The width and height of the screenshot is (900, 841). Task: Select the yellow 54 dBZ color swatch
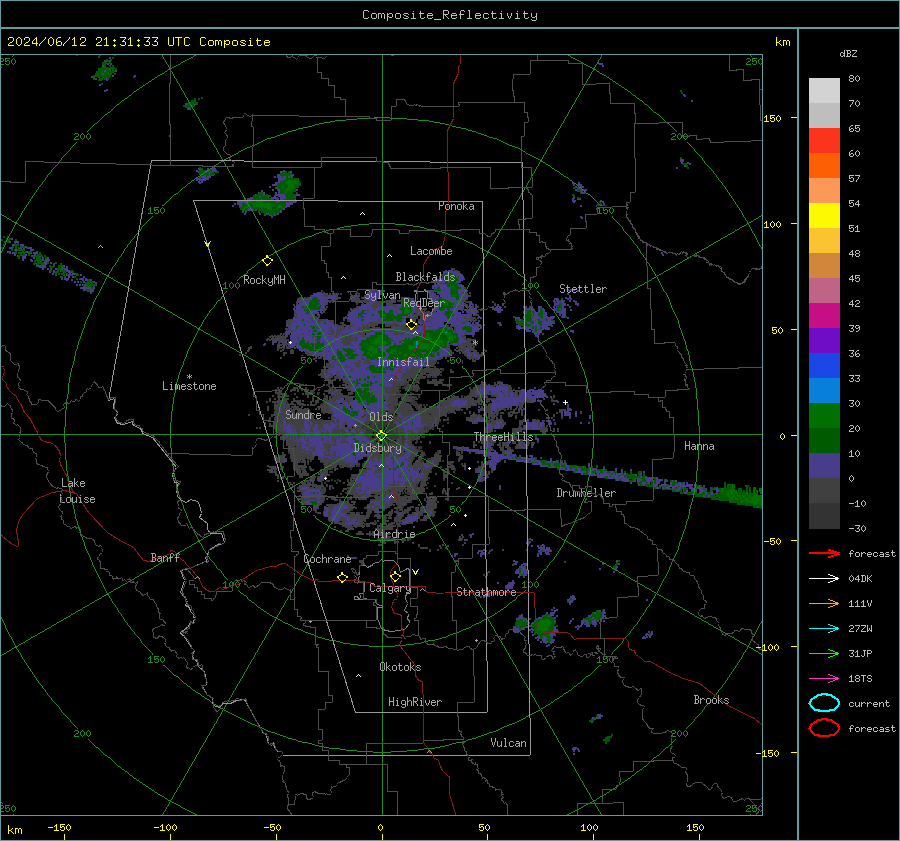point(824,216)
